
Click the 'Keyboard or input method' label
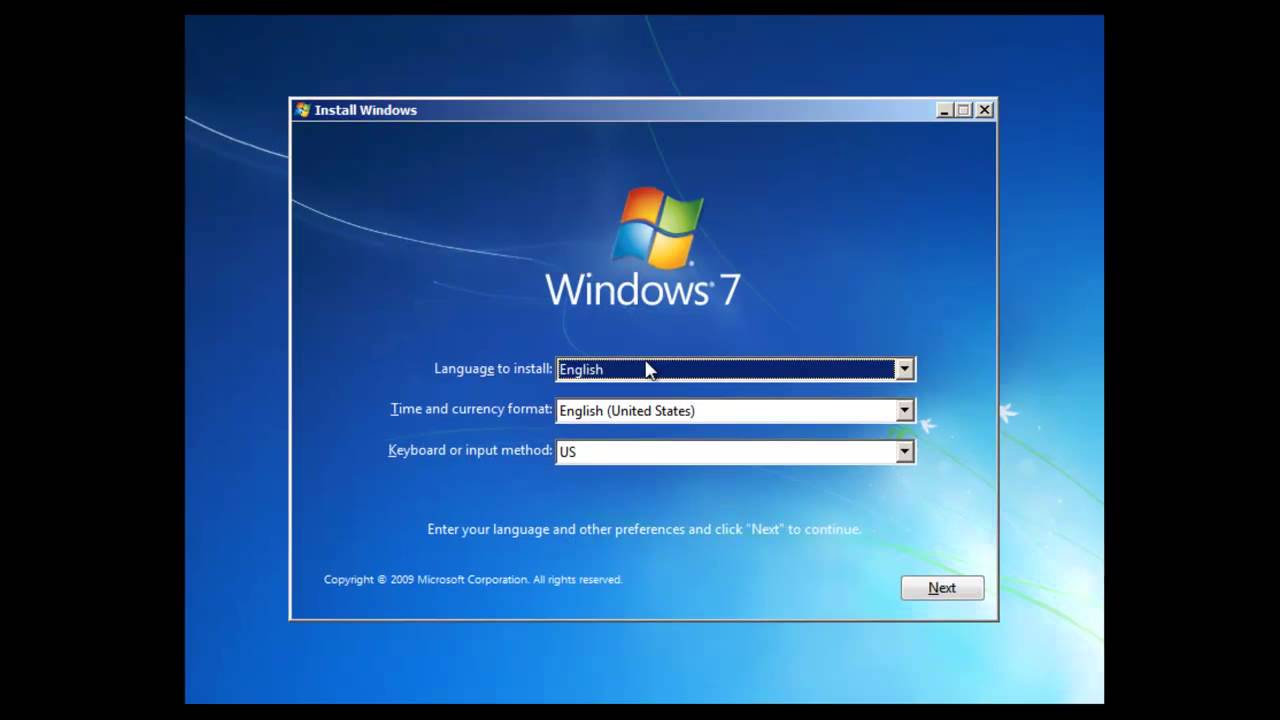click(470, 450)
